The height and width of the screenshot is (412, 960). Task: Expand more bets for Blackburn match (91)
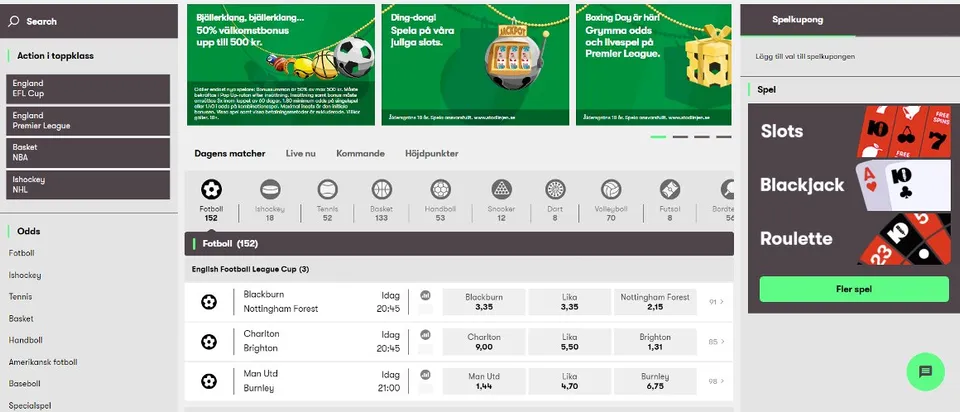point(716,302)
